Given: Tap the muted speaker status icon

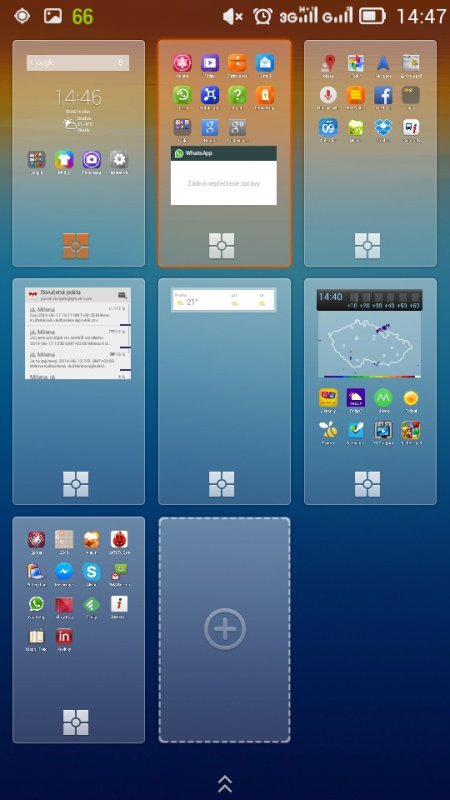Looking at the screenshot, I should tap(233, 16).
